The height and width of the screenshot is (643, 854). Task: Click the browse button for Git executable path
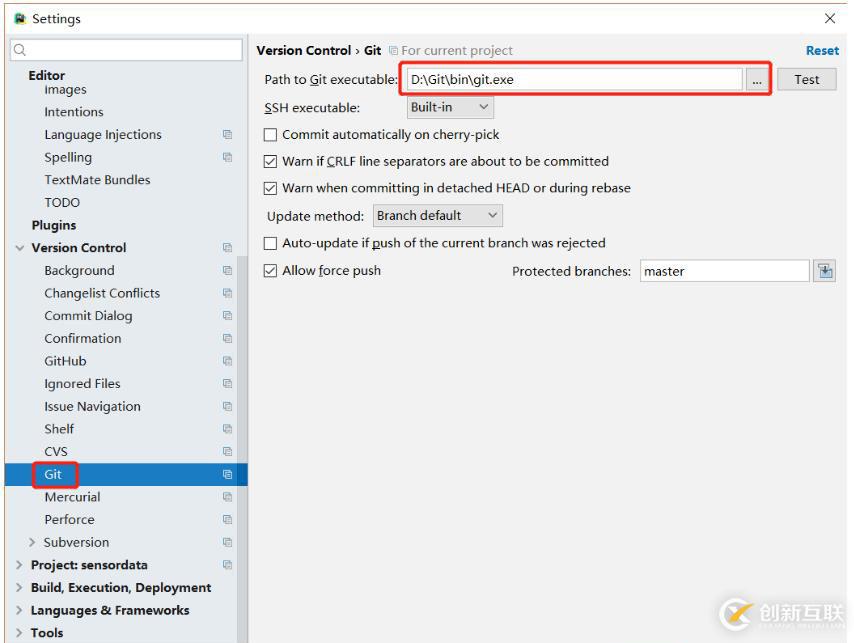(757, 80)
